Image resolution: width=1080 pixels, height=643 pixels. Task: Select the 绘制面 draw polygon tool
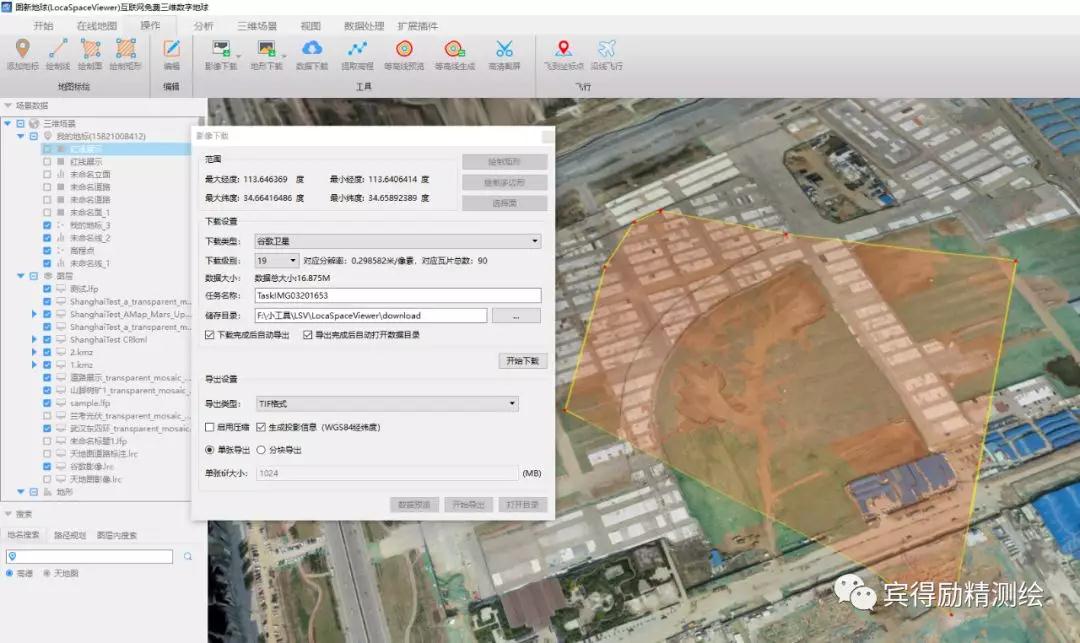91,48
